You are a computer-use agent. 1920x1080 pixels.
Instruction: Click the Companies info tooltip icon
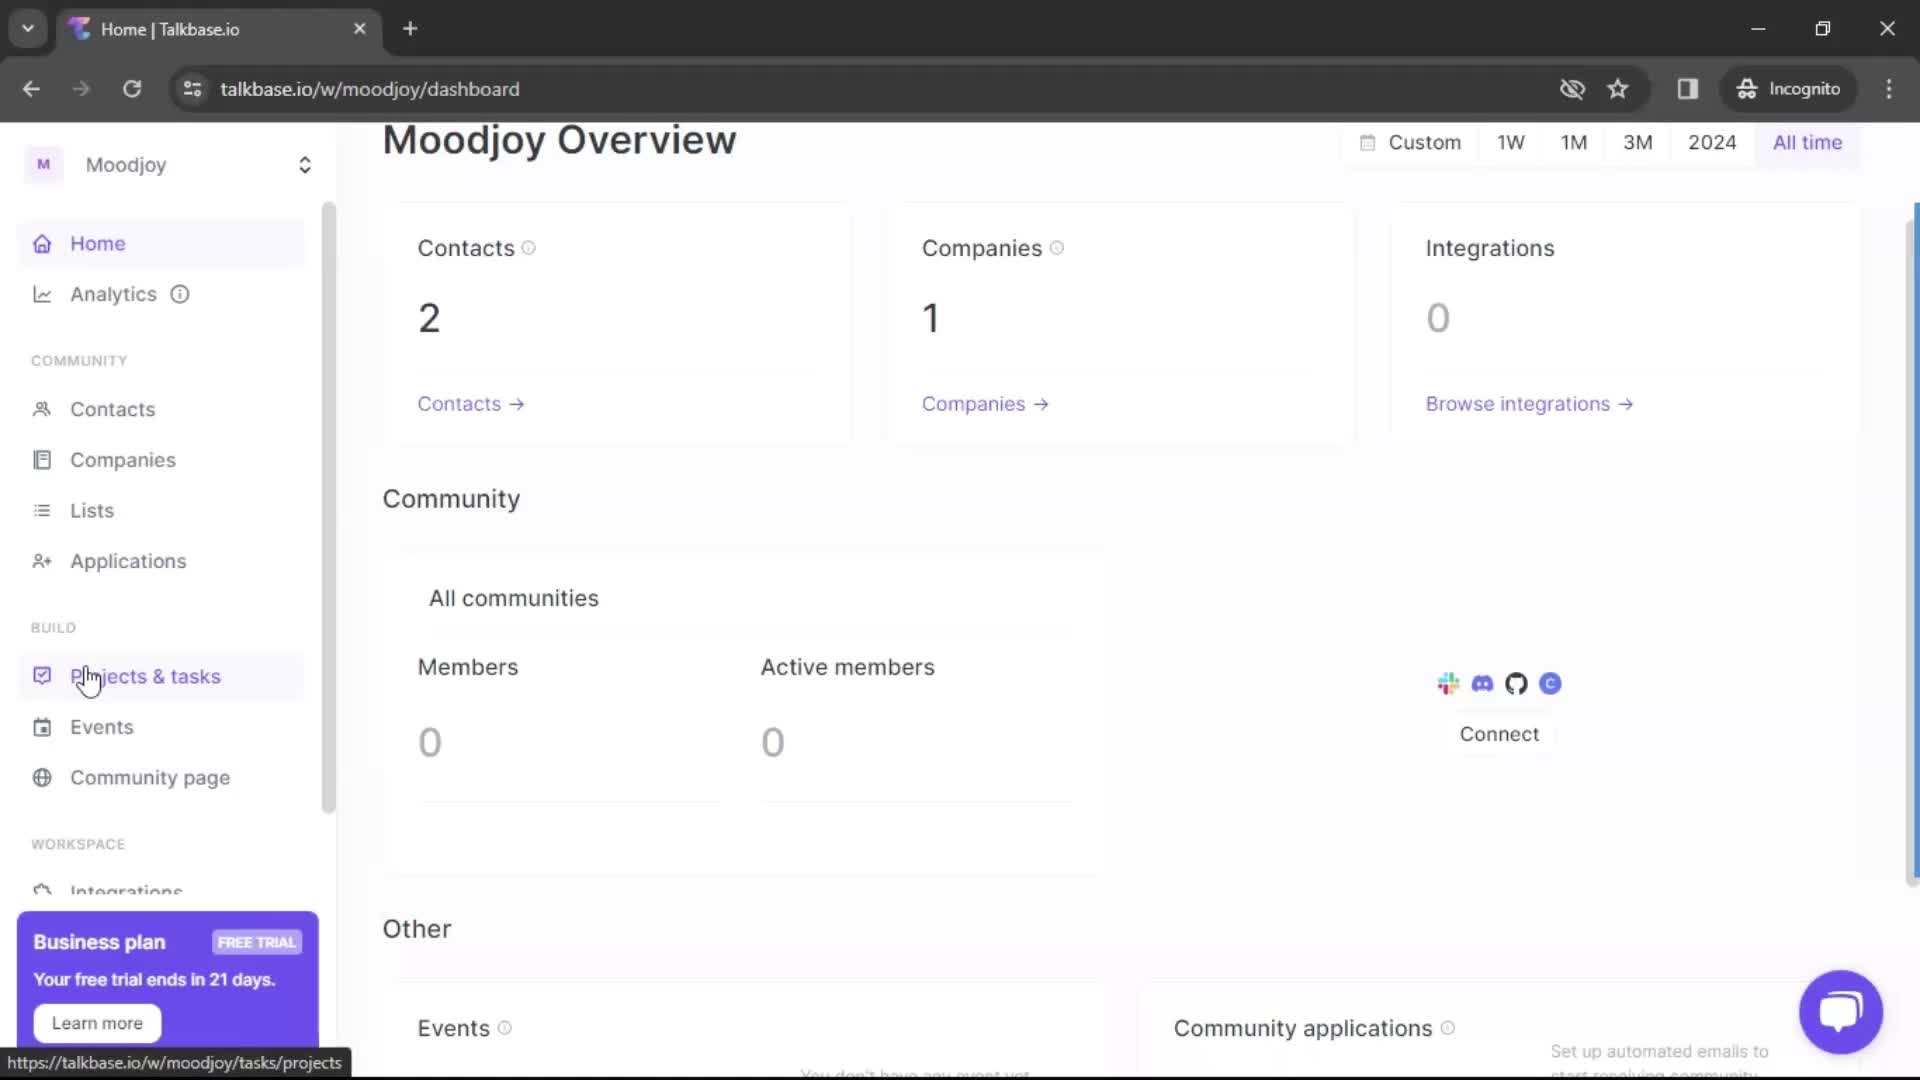(1058, 248)
